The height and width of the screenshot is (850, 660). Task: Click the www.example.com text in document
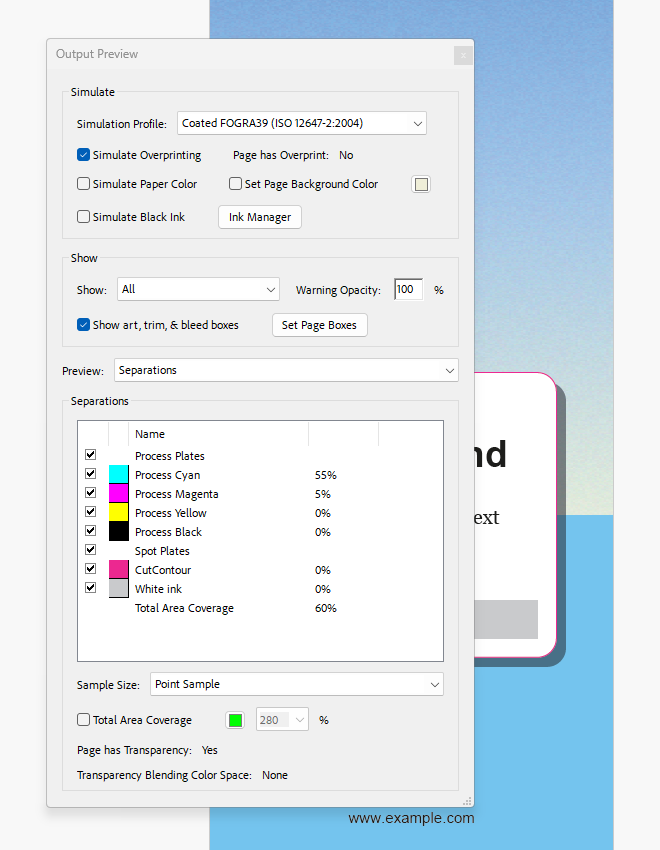411,818
